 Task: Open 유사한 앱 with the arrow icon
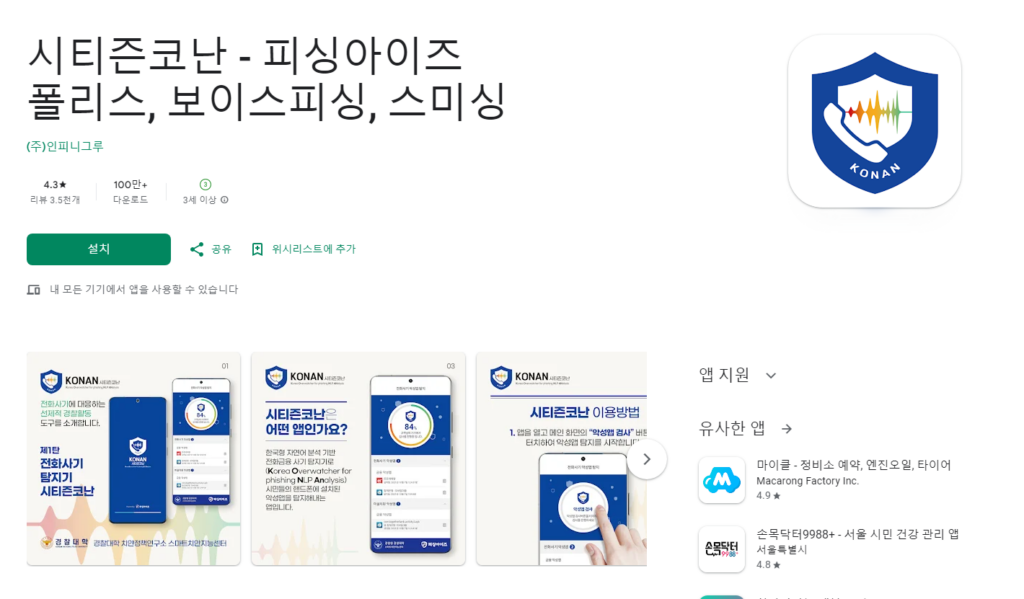tap(787, 429)
